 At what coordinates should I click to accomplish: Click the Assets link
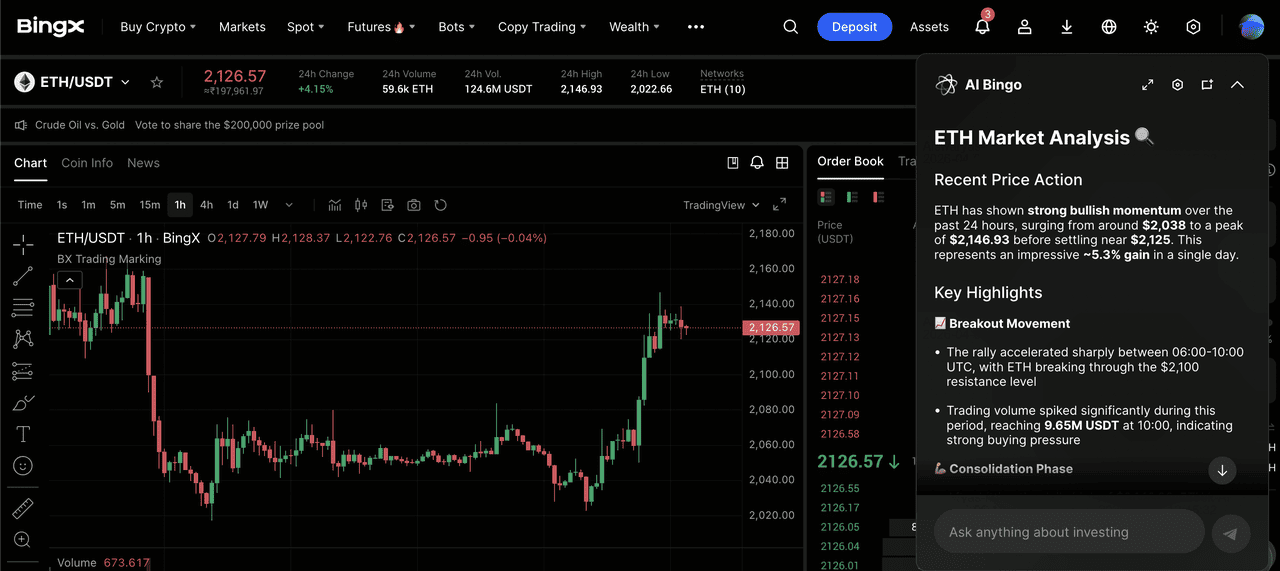[929, 27]
